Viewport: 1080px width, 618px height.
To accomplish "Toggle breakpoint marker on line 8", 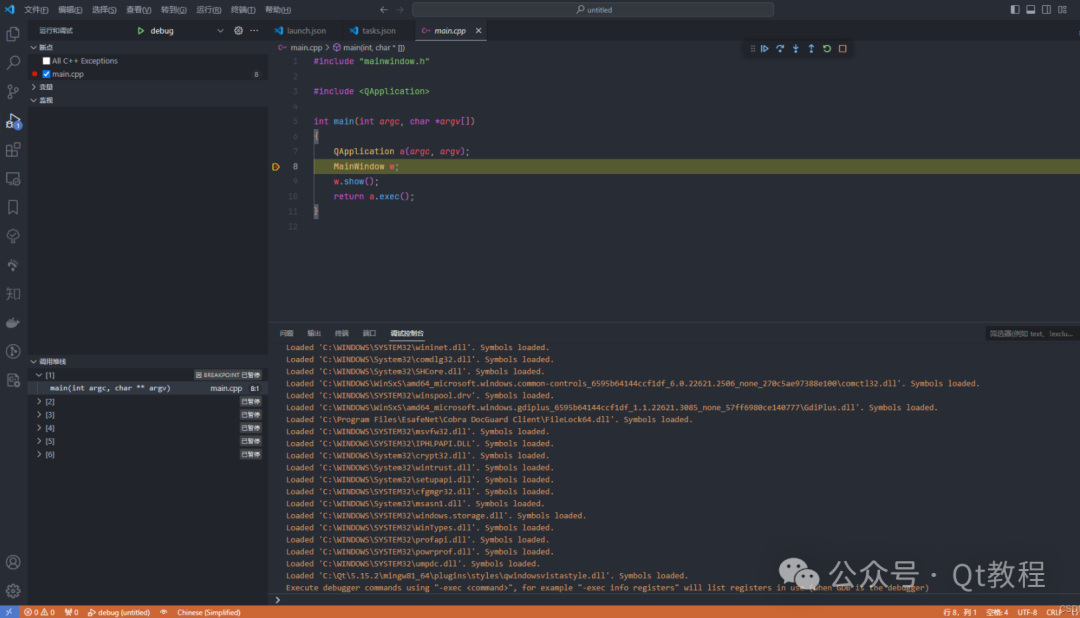I will (276, 167).
